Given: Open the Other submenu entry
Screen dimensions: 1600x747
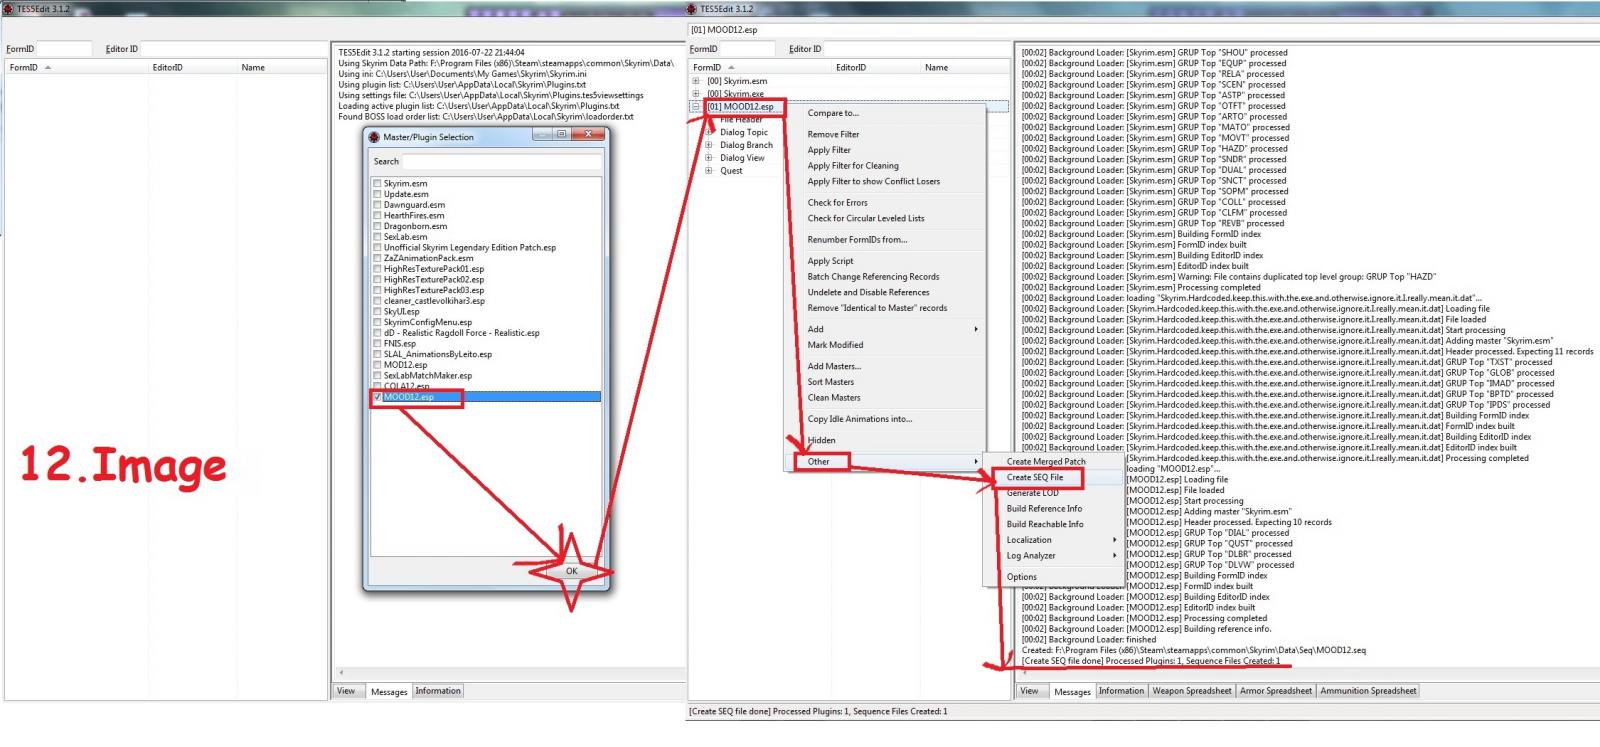Looking at the screenshot, I should click(820, 462).
